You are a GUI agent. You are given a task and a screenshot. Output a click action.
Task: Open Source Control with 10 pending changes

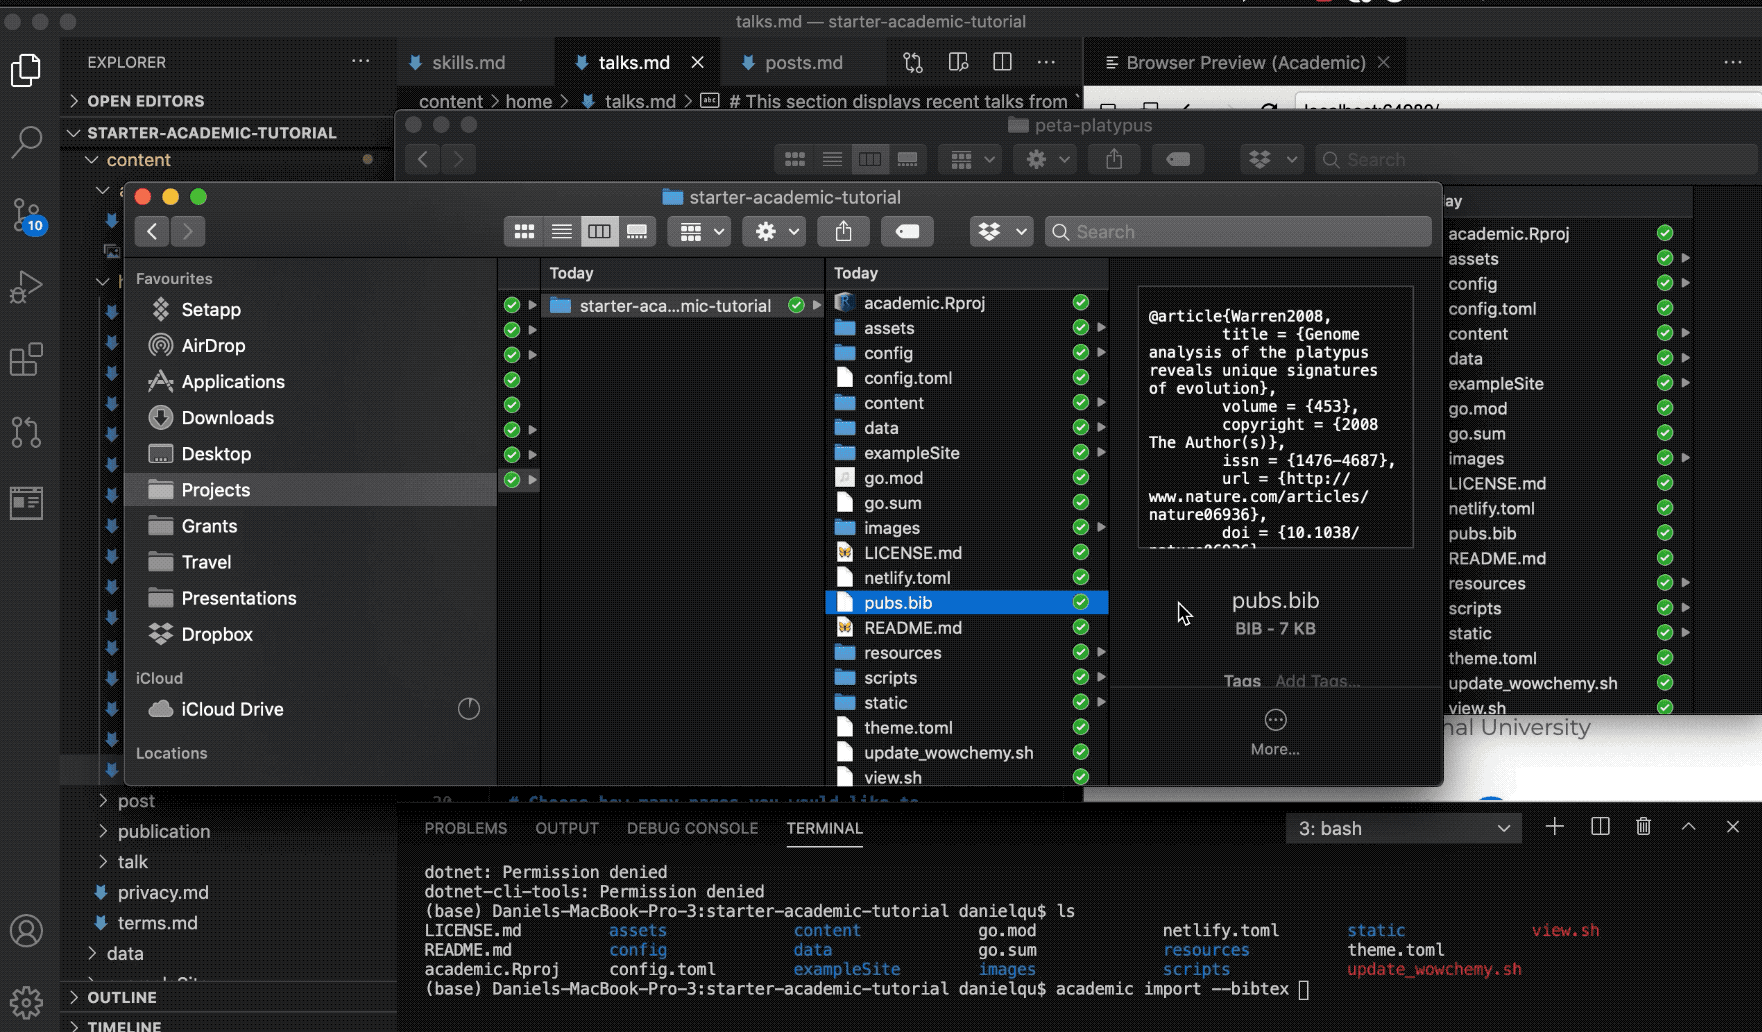point(26,215)
